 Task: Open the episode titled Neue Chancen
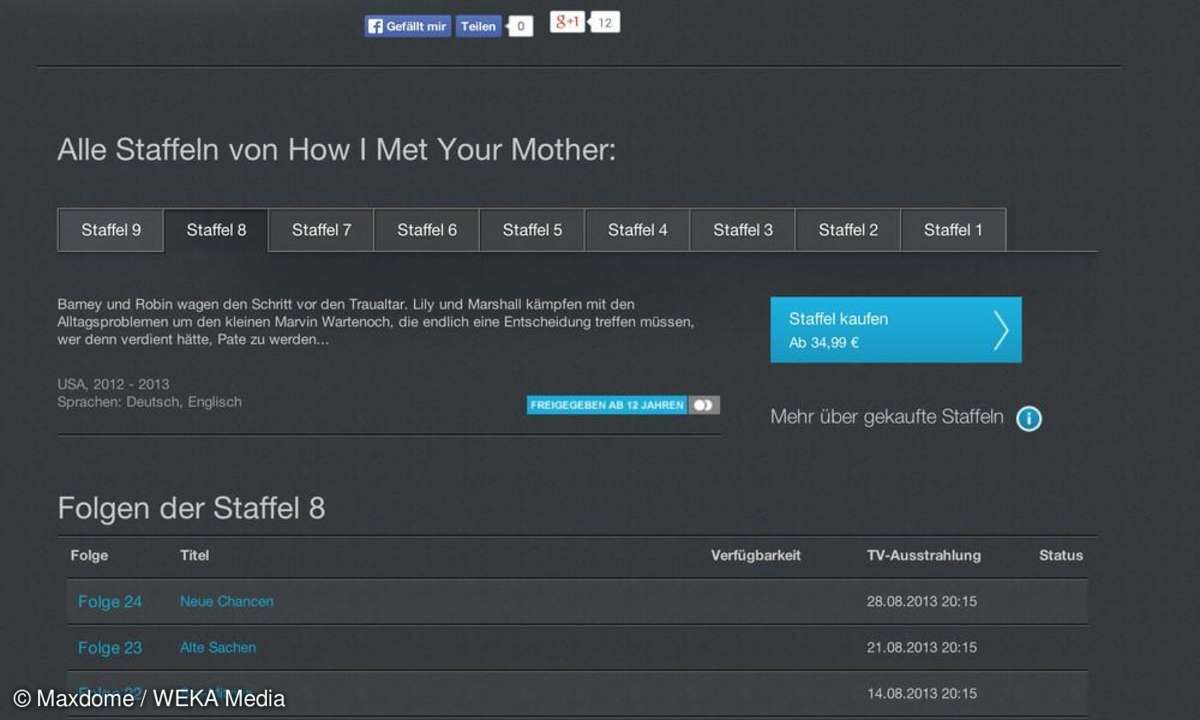click(227, 601)
